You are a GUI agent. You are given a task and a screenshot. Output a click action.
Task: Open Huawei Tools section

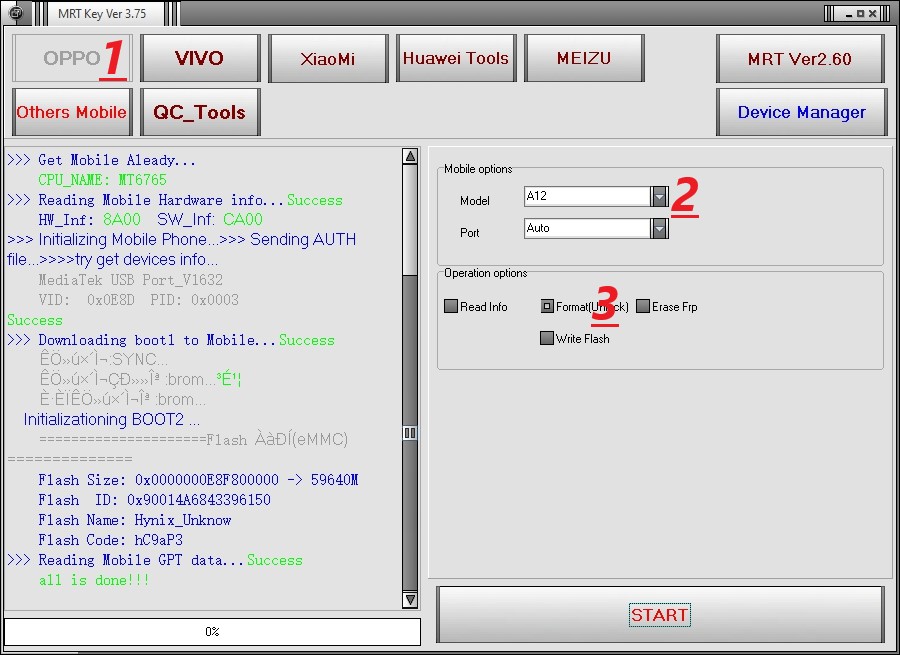(x=456, y=58)
